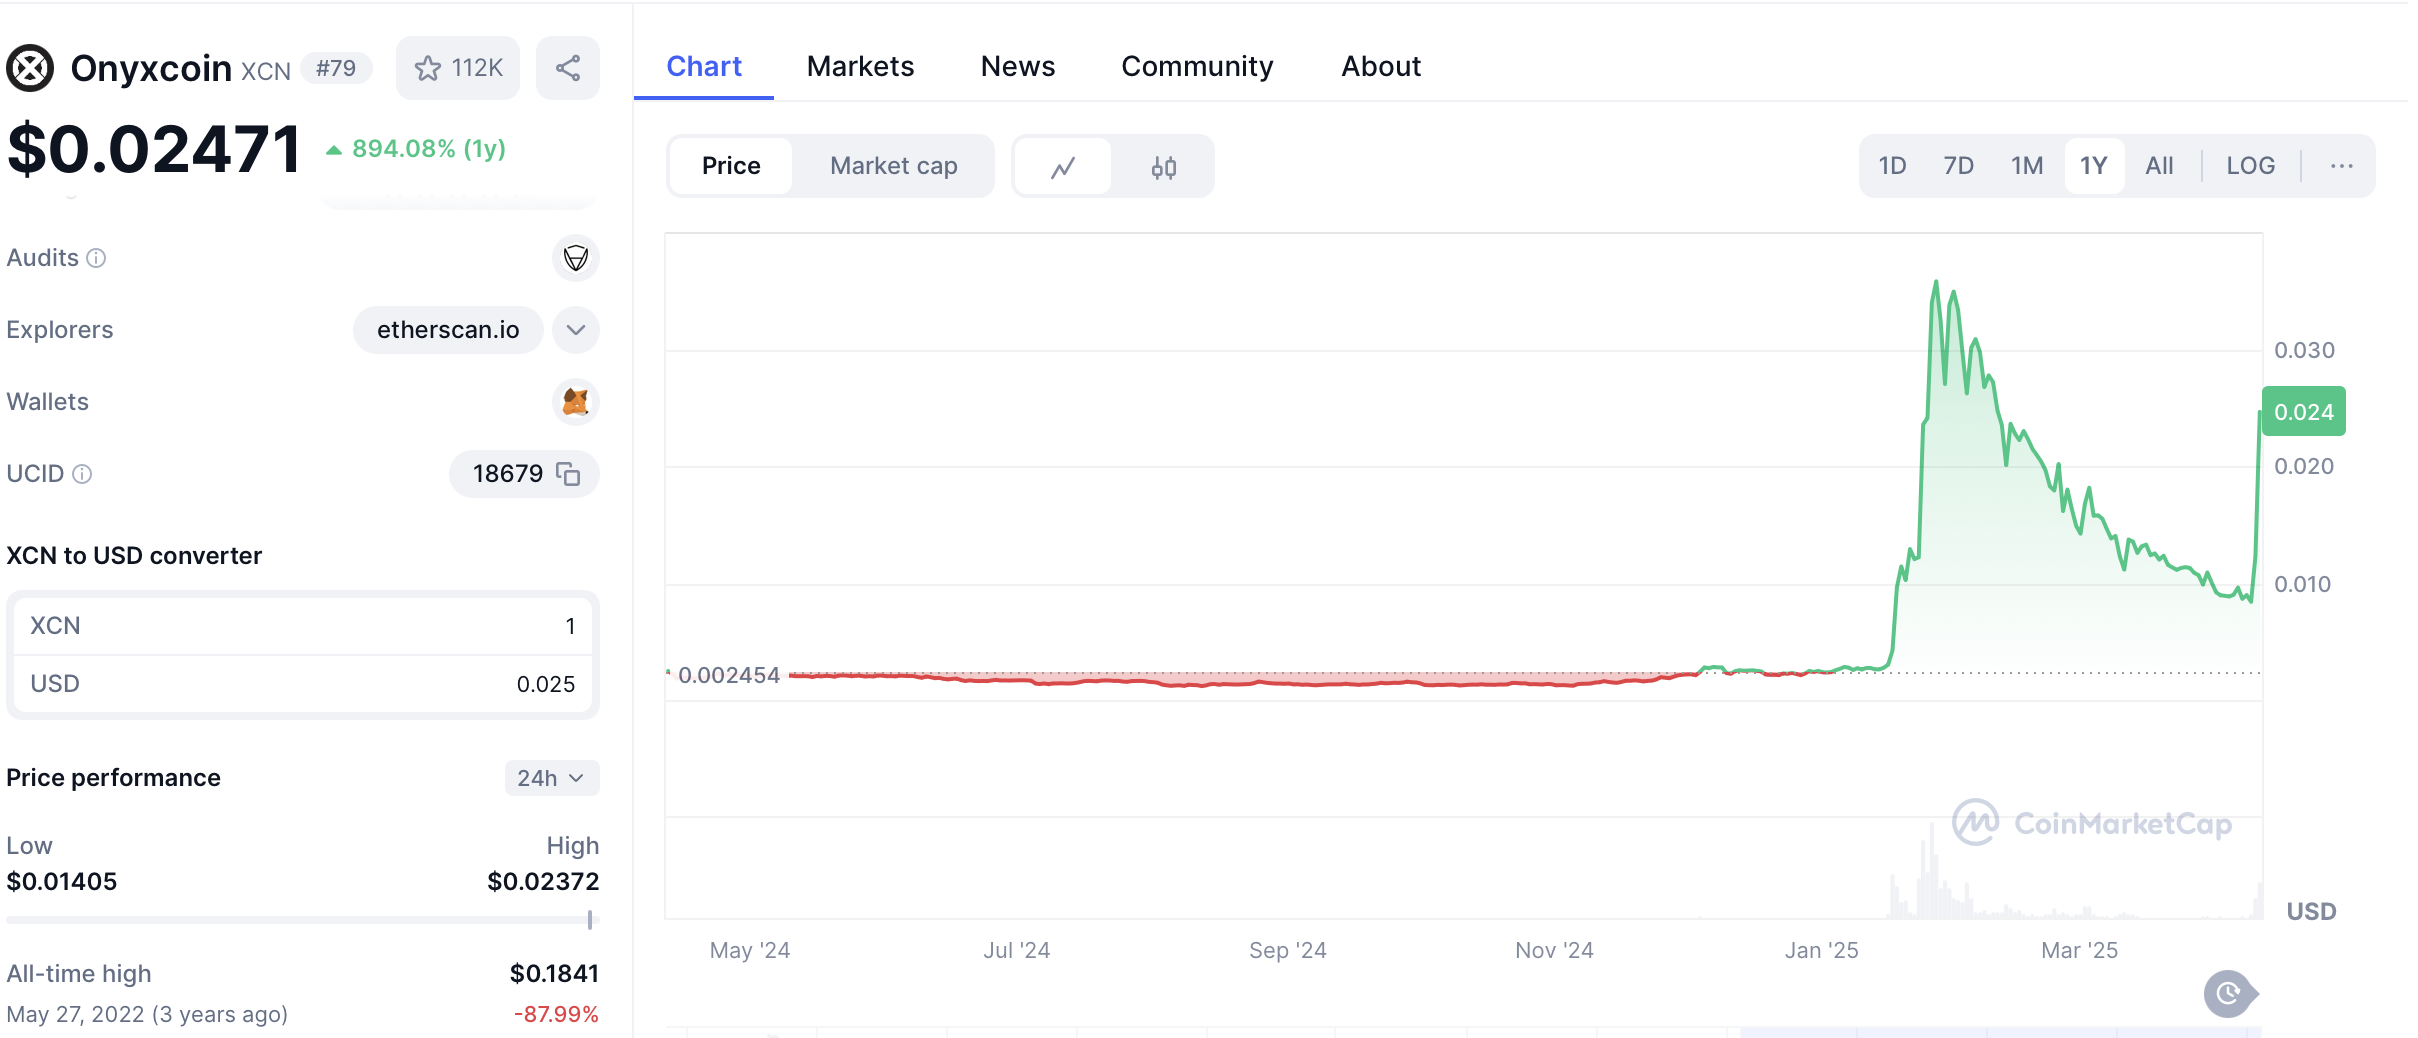This screenshot has width=2418, height=1038.
Task: Show info tooltip next to Audits
Action: coord(96,258)
